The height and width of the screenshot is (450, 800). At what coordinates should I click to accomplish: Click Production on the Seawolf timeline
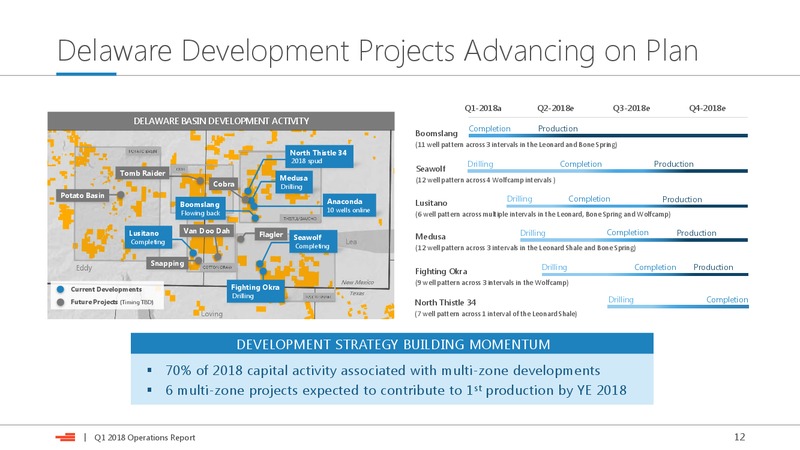pos(673,164)
